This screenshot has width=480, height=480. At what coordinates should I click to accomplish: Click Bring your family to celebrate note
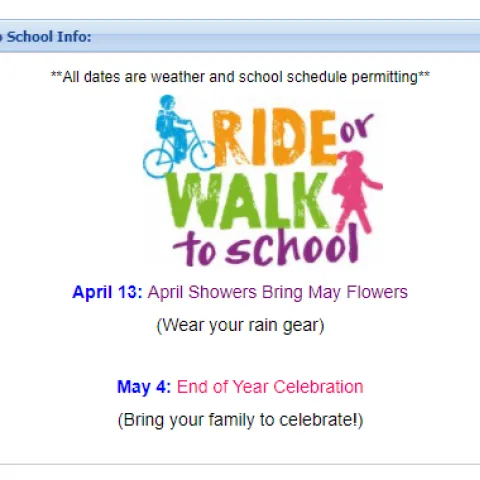click(x=240, y=420)
